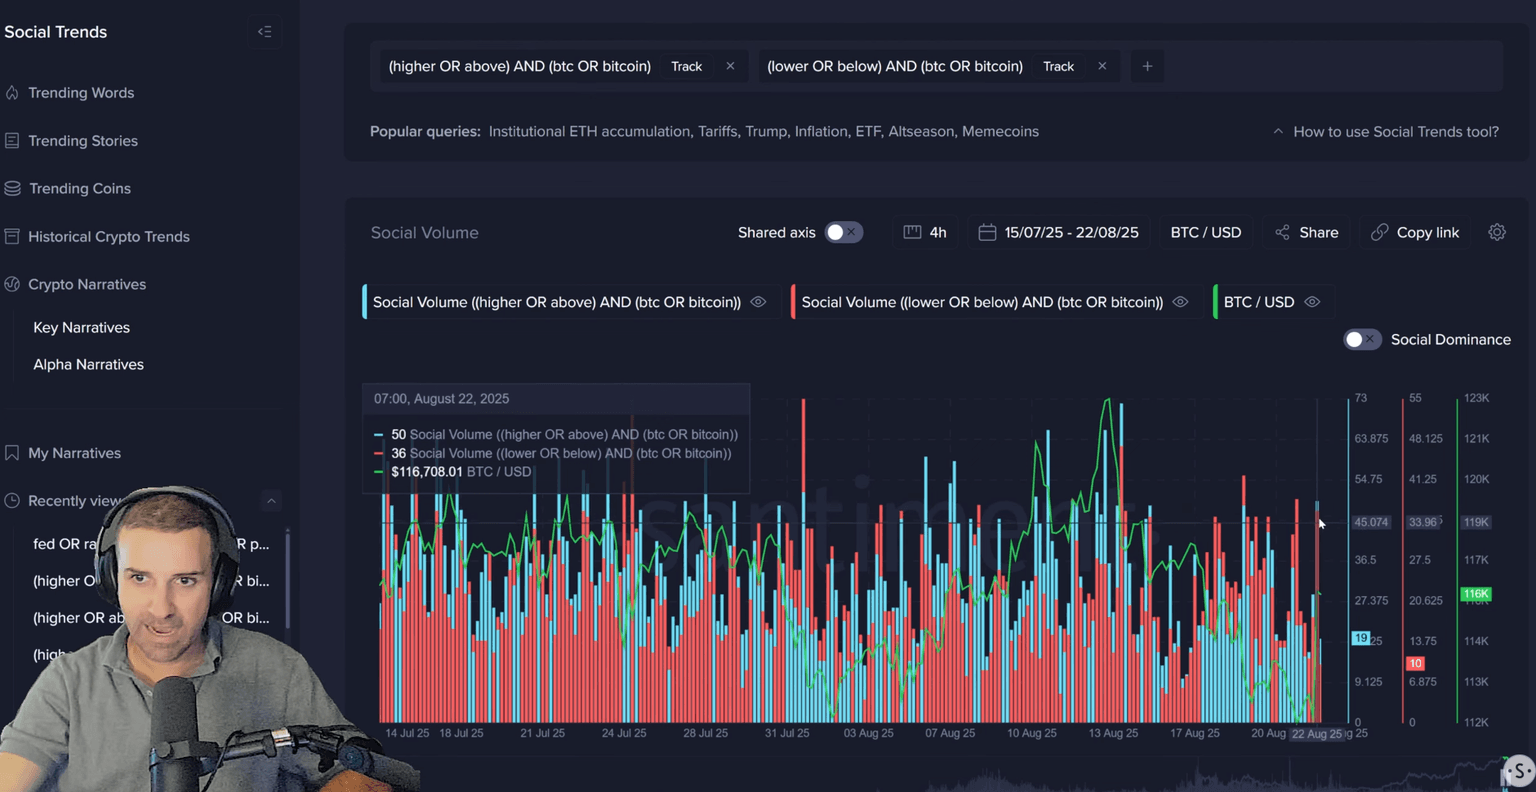Click the Share button
The height and width of the screenshot is (792, 1536).
[x=1306, y=232]
